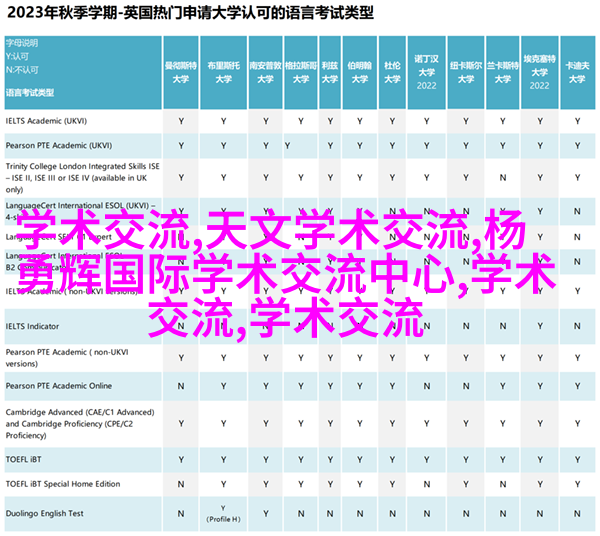Click the N:不认可 legend line
The width and height of the screenshot is (600, 536).
pyautogui.click(x=22, y=70)
